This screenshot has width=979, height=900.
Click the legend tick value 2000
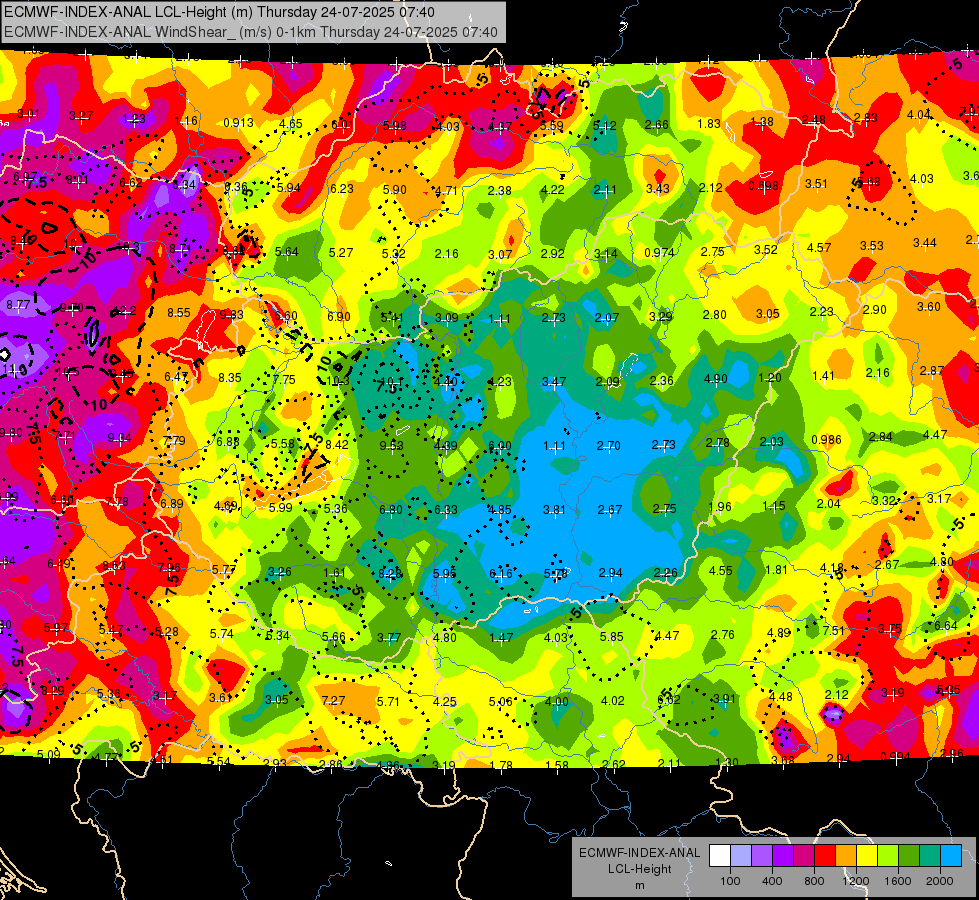[940, 881]
